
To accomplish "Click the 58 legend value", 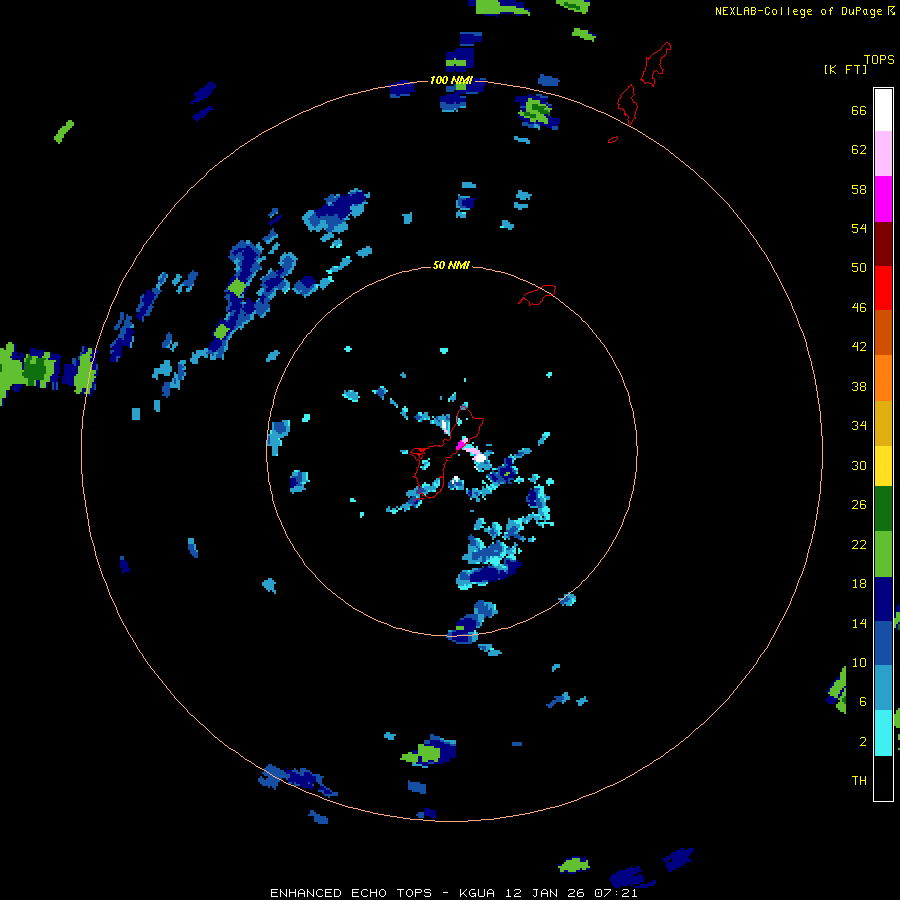I will [859, 189].
